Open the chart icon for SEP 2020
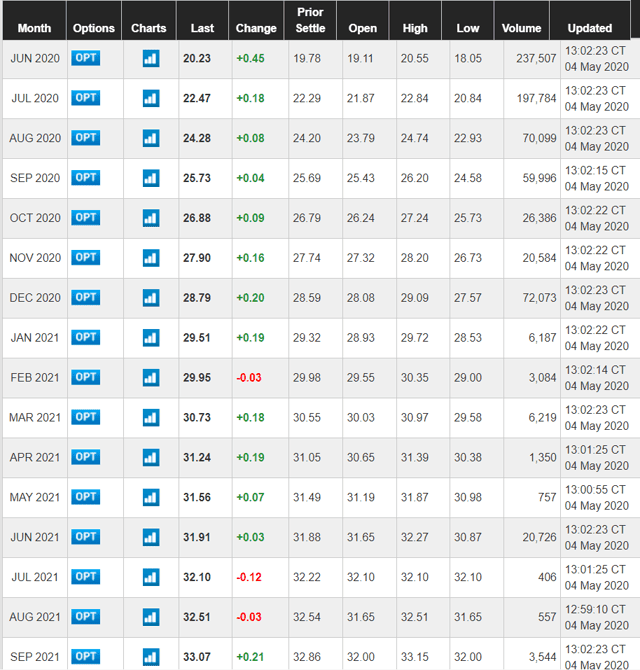640x670 pixels. (x=151, y=178)
